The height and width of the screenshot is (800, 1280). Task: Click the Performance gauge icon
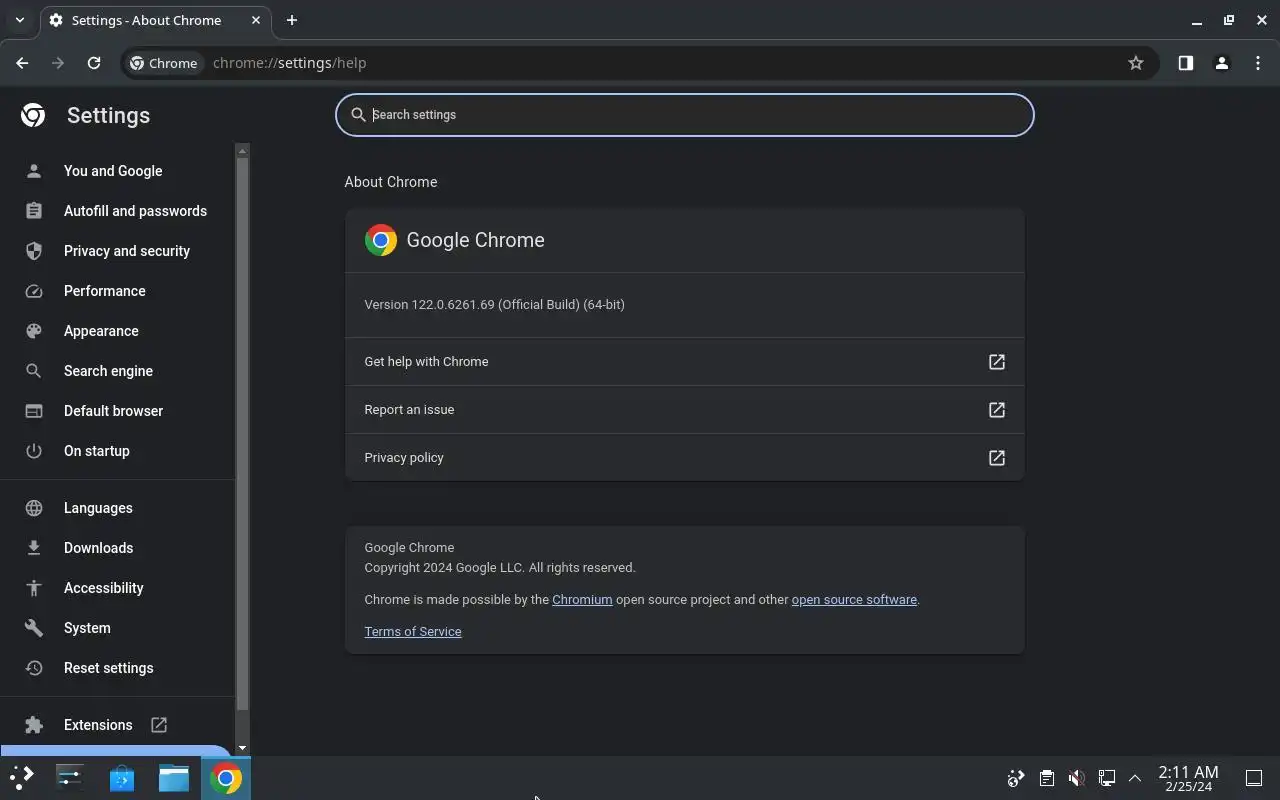pyautogui.click(x=34, y=291)
